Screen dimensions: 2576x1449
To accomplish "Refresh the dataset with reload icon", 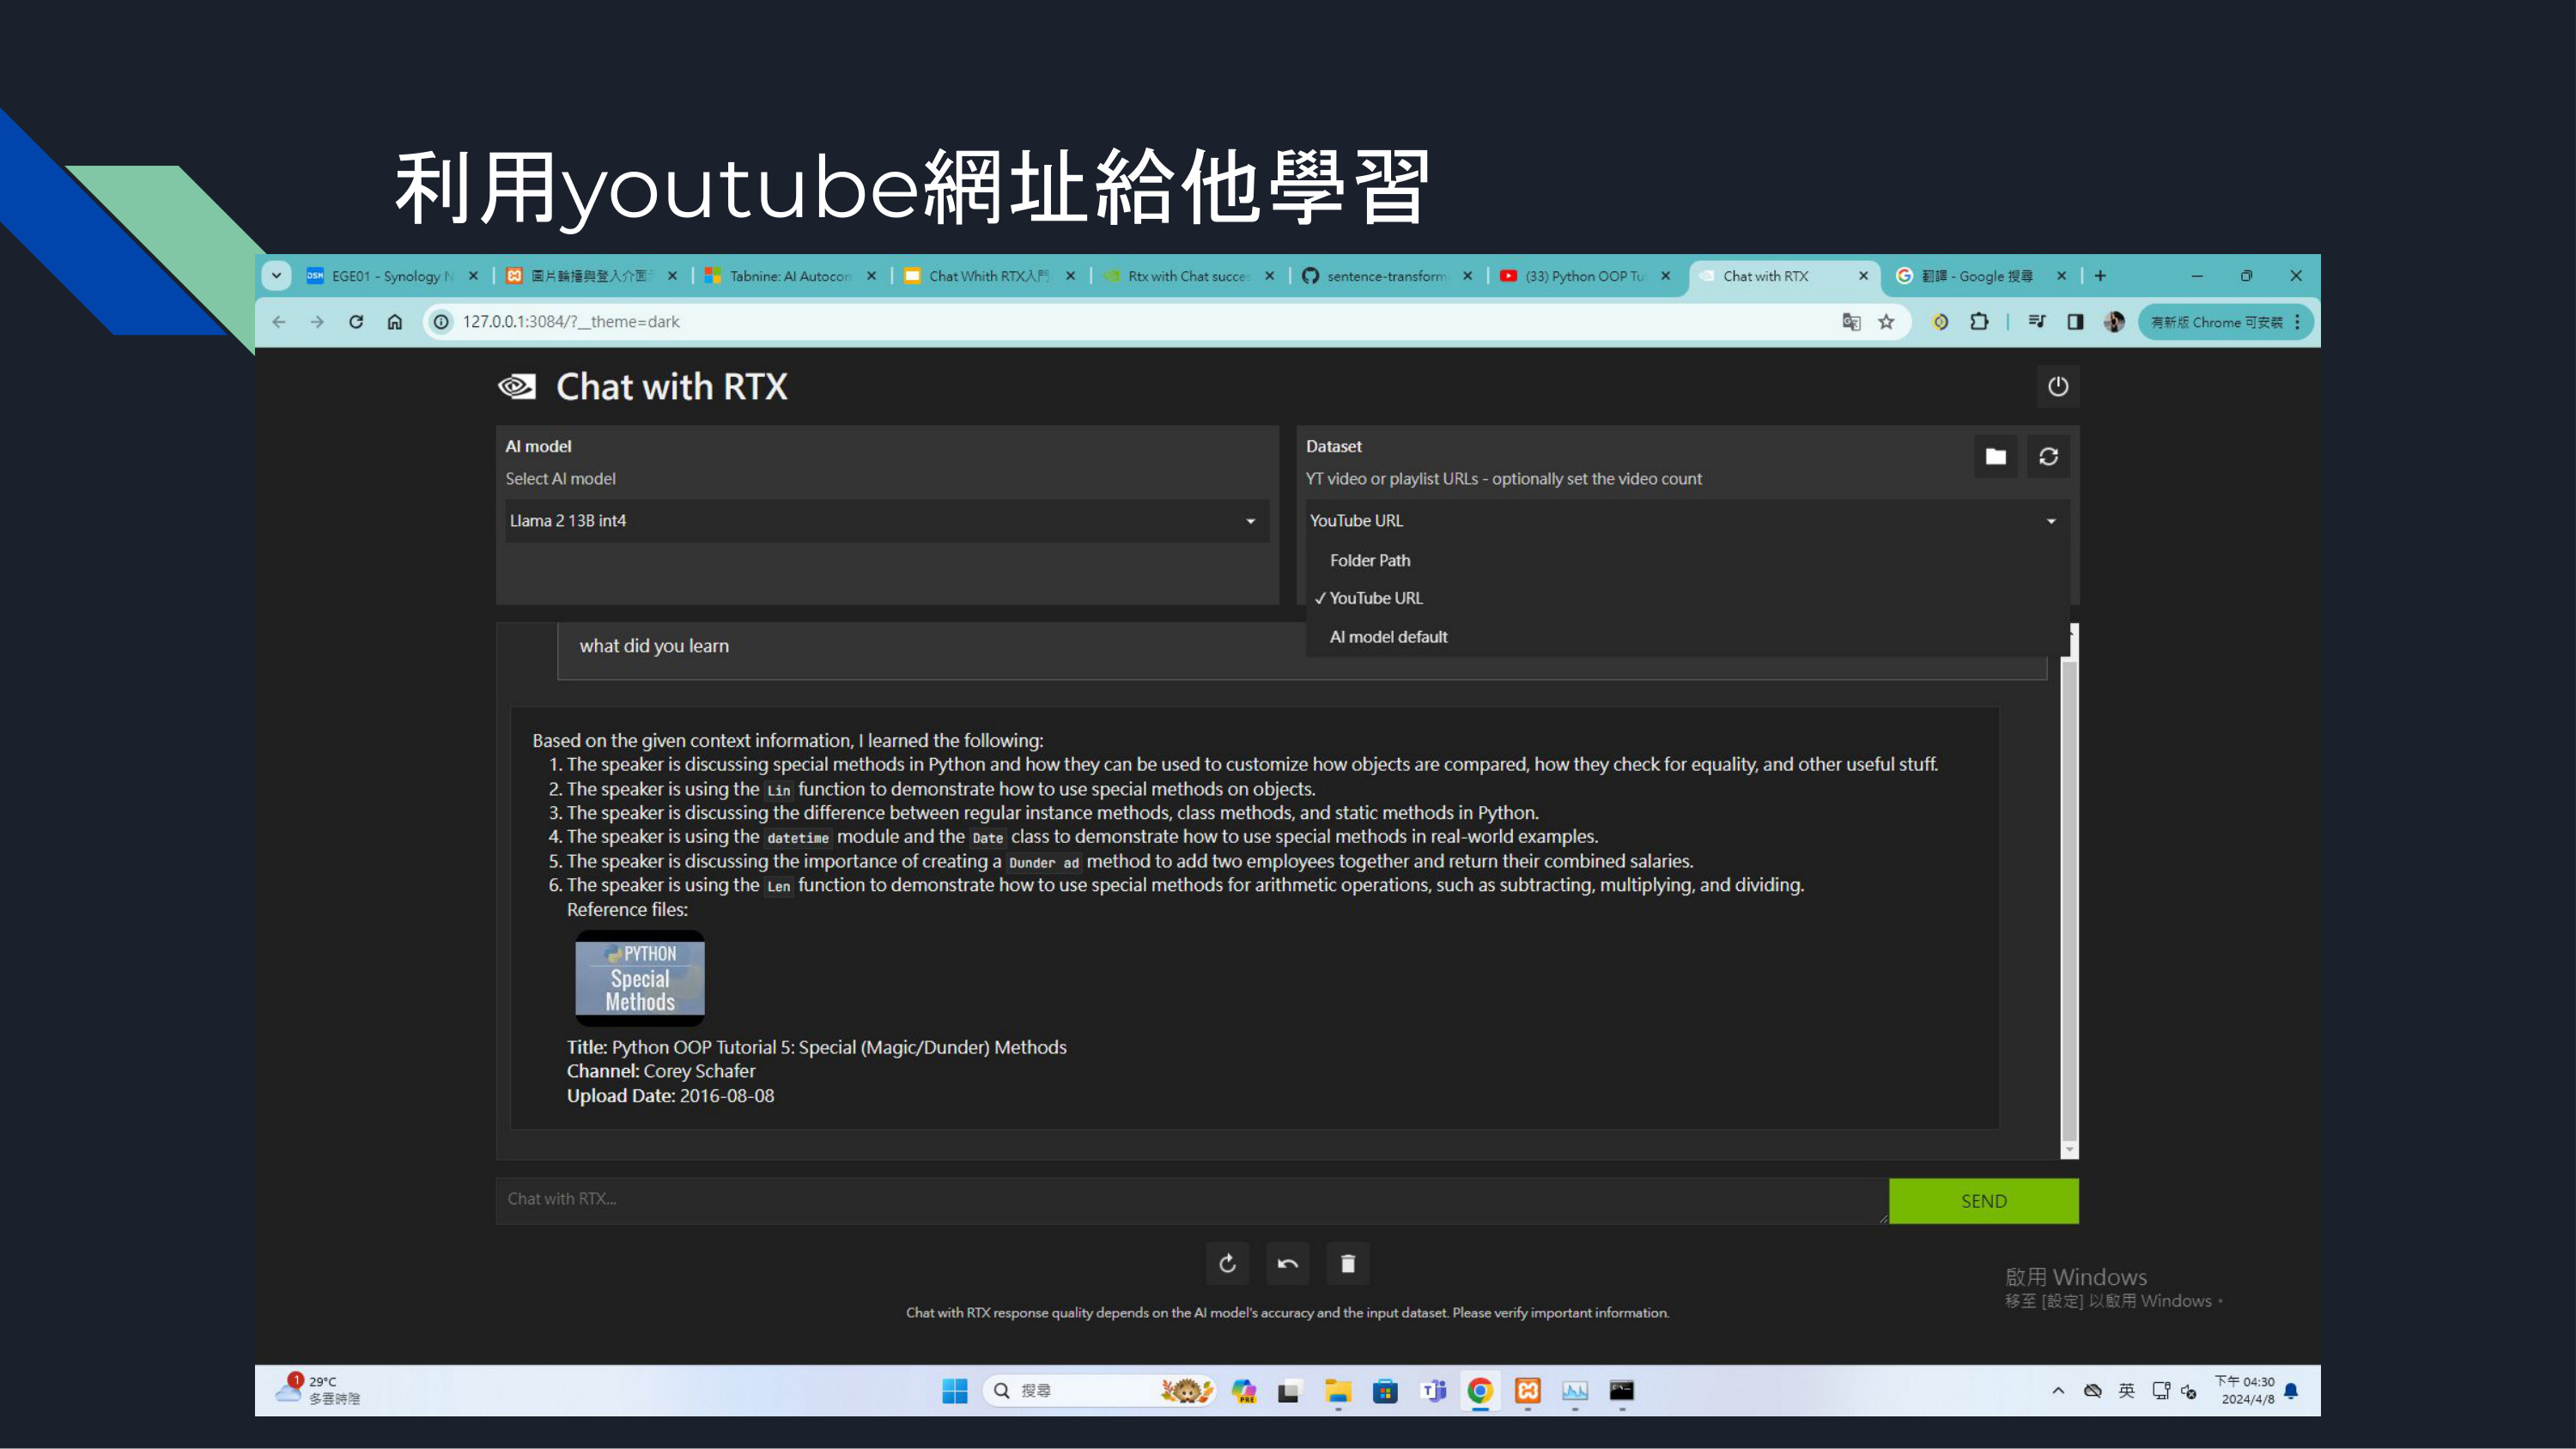I will pos(2048,457).
